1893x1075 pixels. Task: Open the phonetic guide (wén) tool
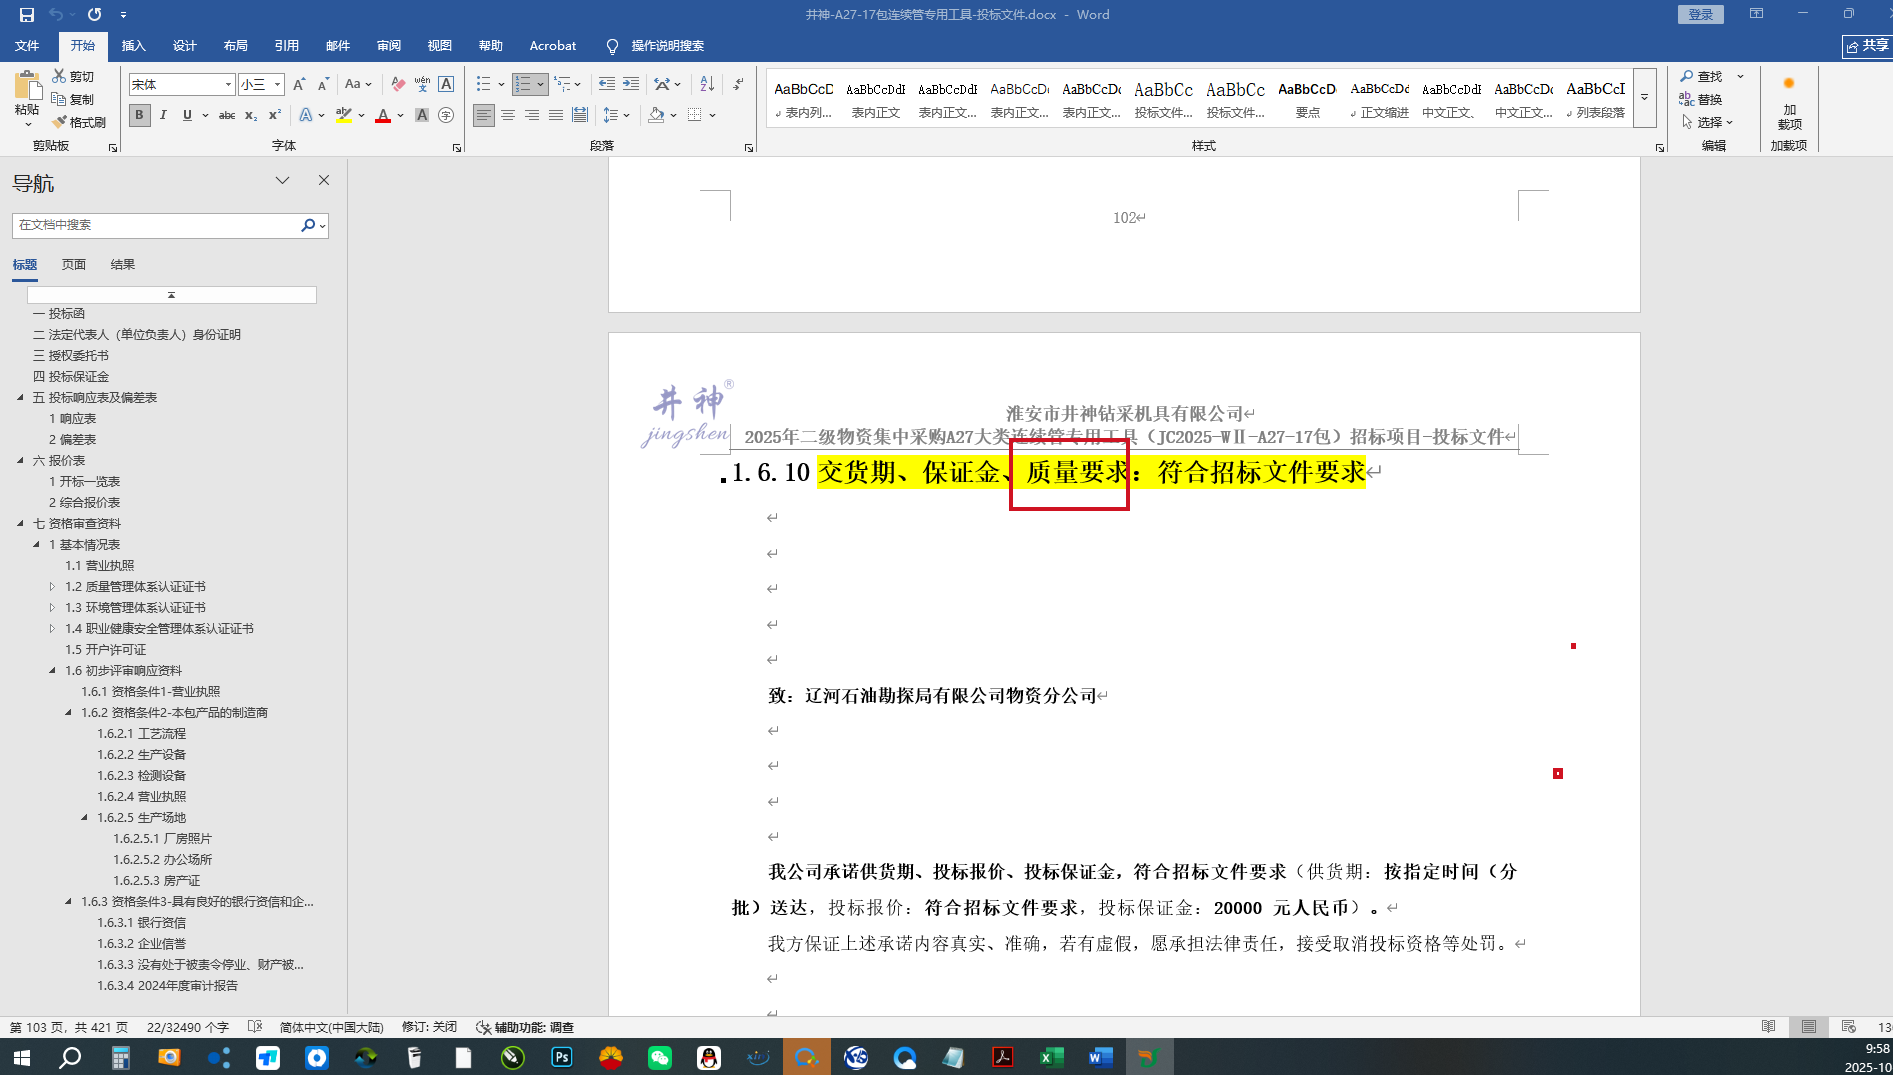coord(422,85)
